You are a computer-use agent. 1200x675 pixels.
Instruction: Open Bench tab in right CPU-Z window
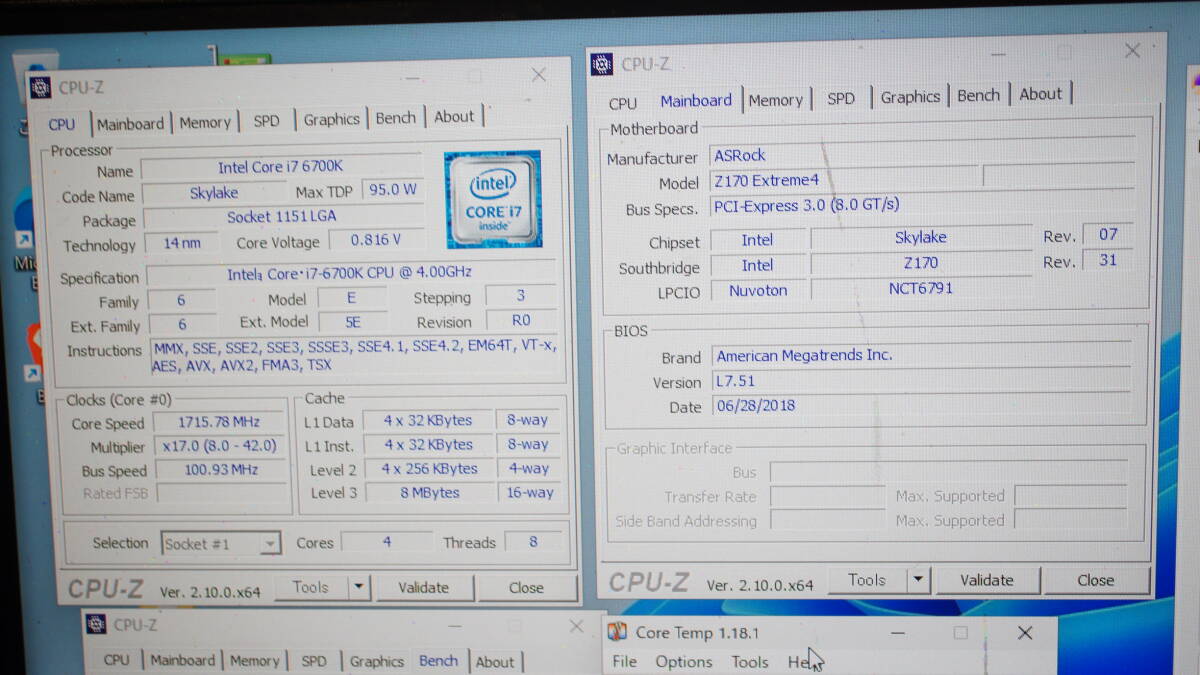tap(978, 95)
